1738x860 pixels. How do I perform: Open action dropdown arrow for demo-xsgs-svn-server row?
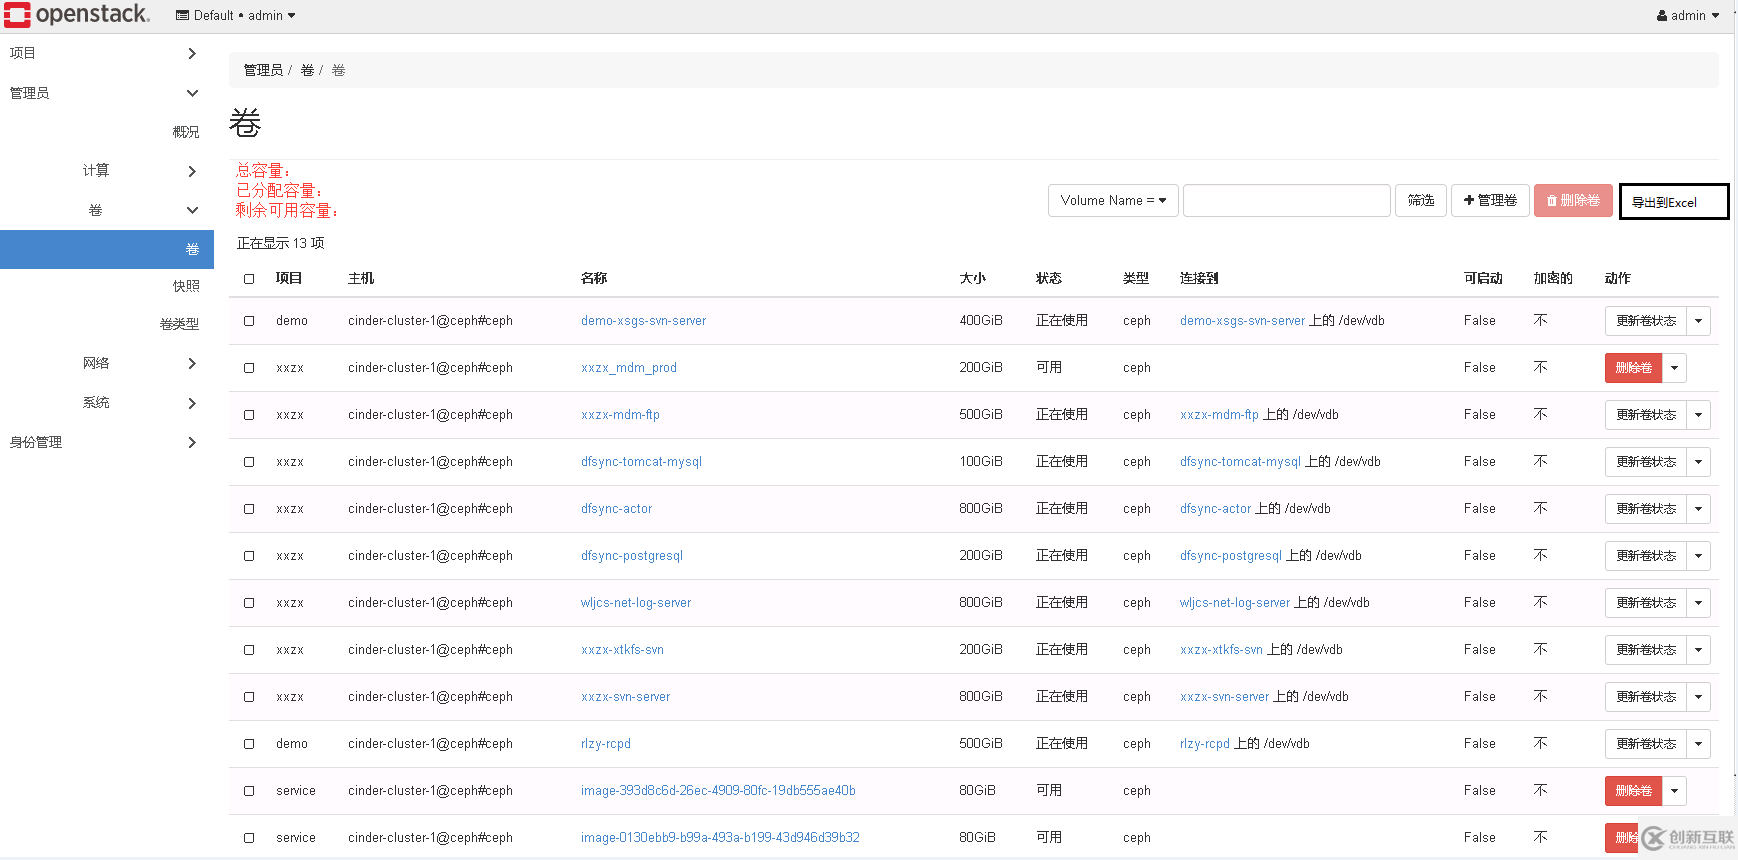(x=1698, y=321)
